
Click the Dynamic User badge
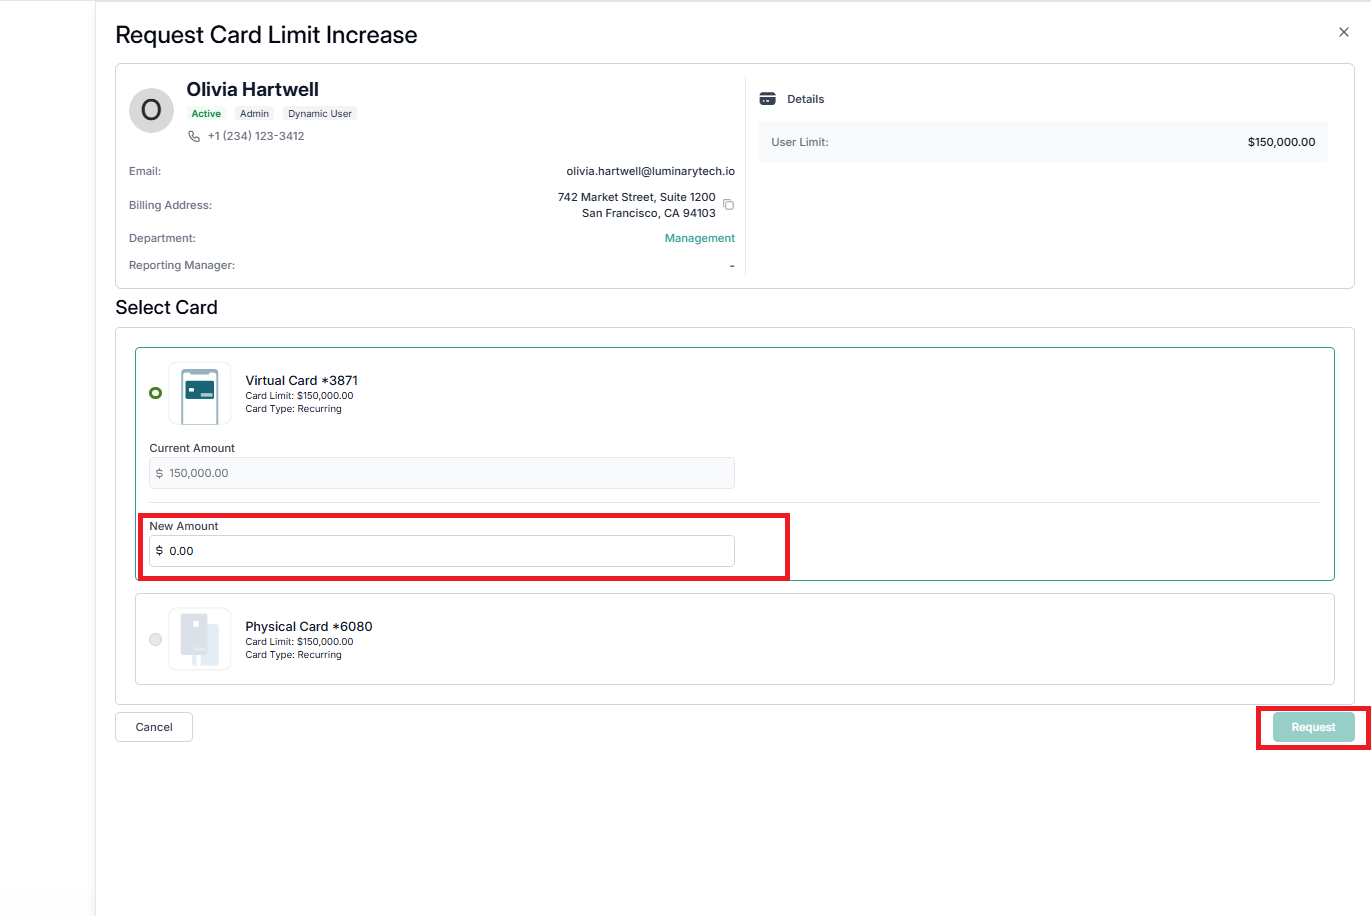tap(320, 114)
